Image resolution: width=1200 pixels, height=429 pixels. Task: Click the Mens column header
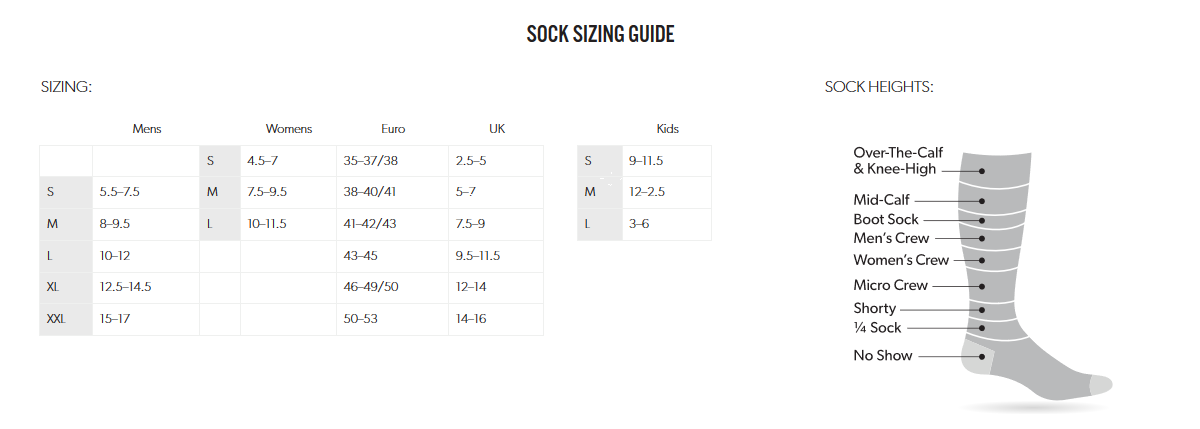pos(147,129)
